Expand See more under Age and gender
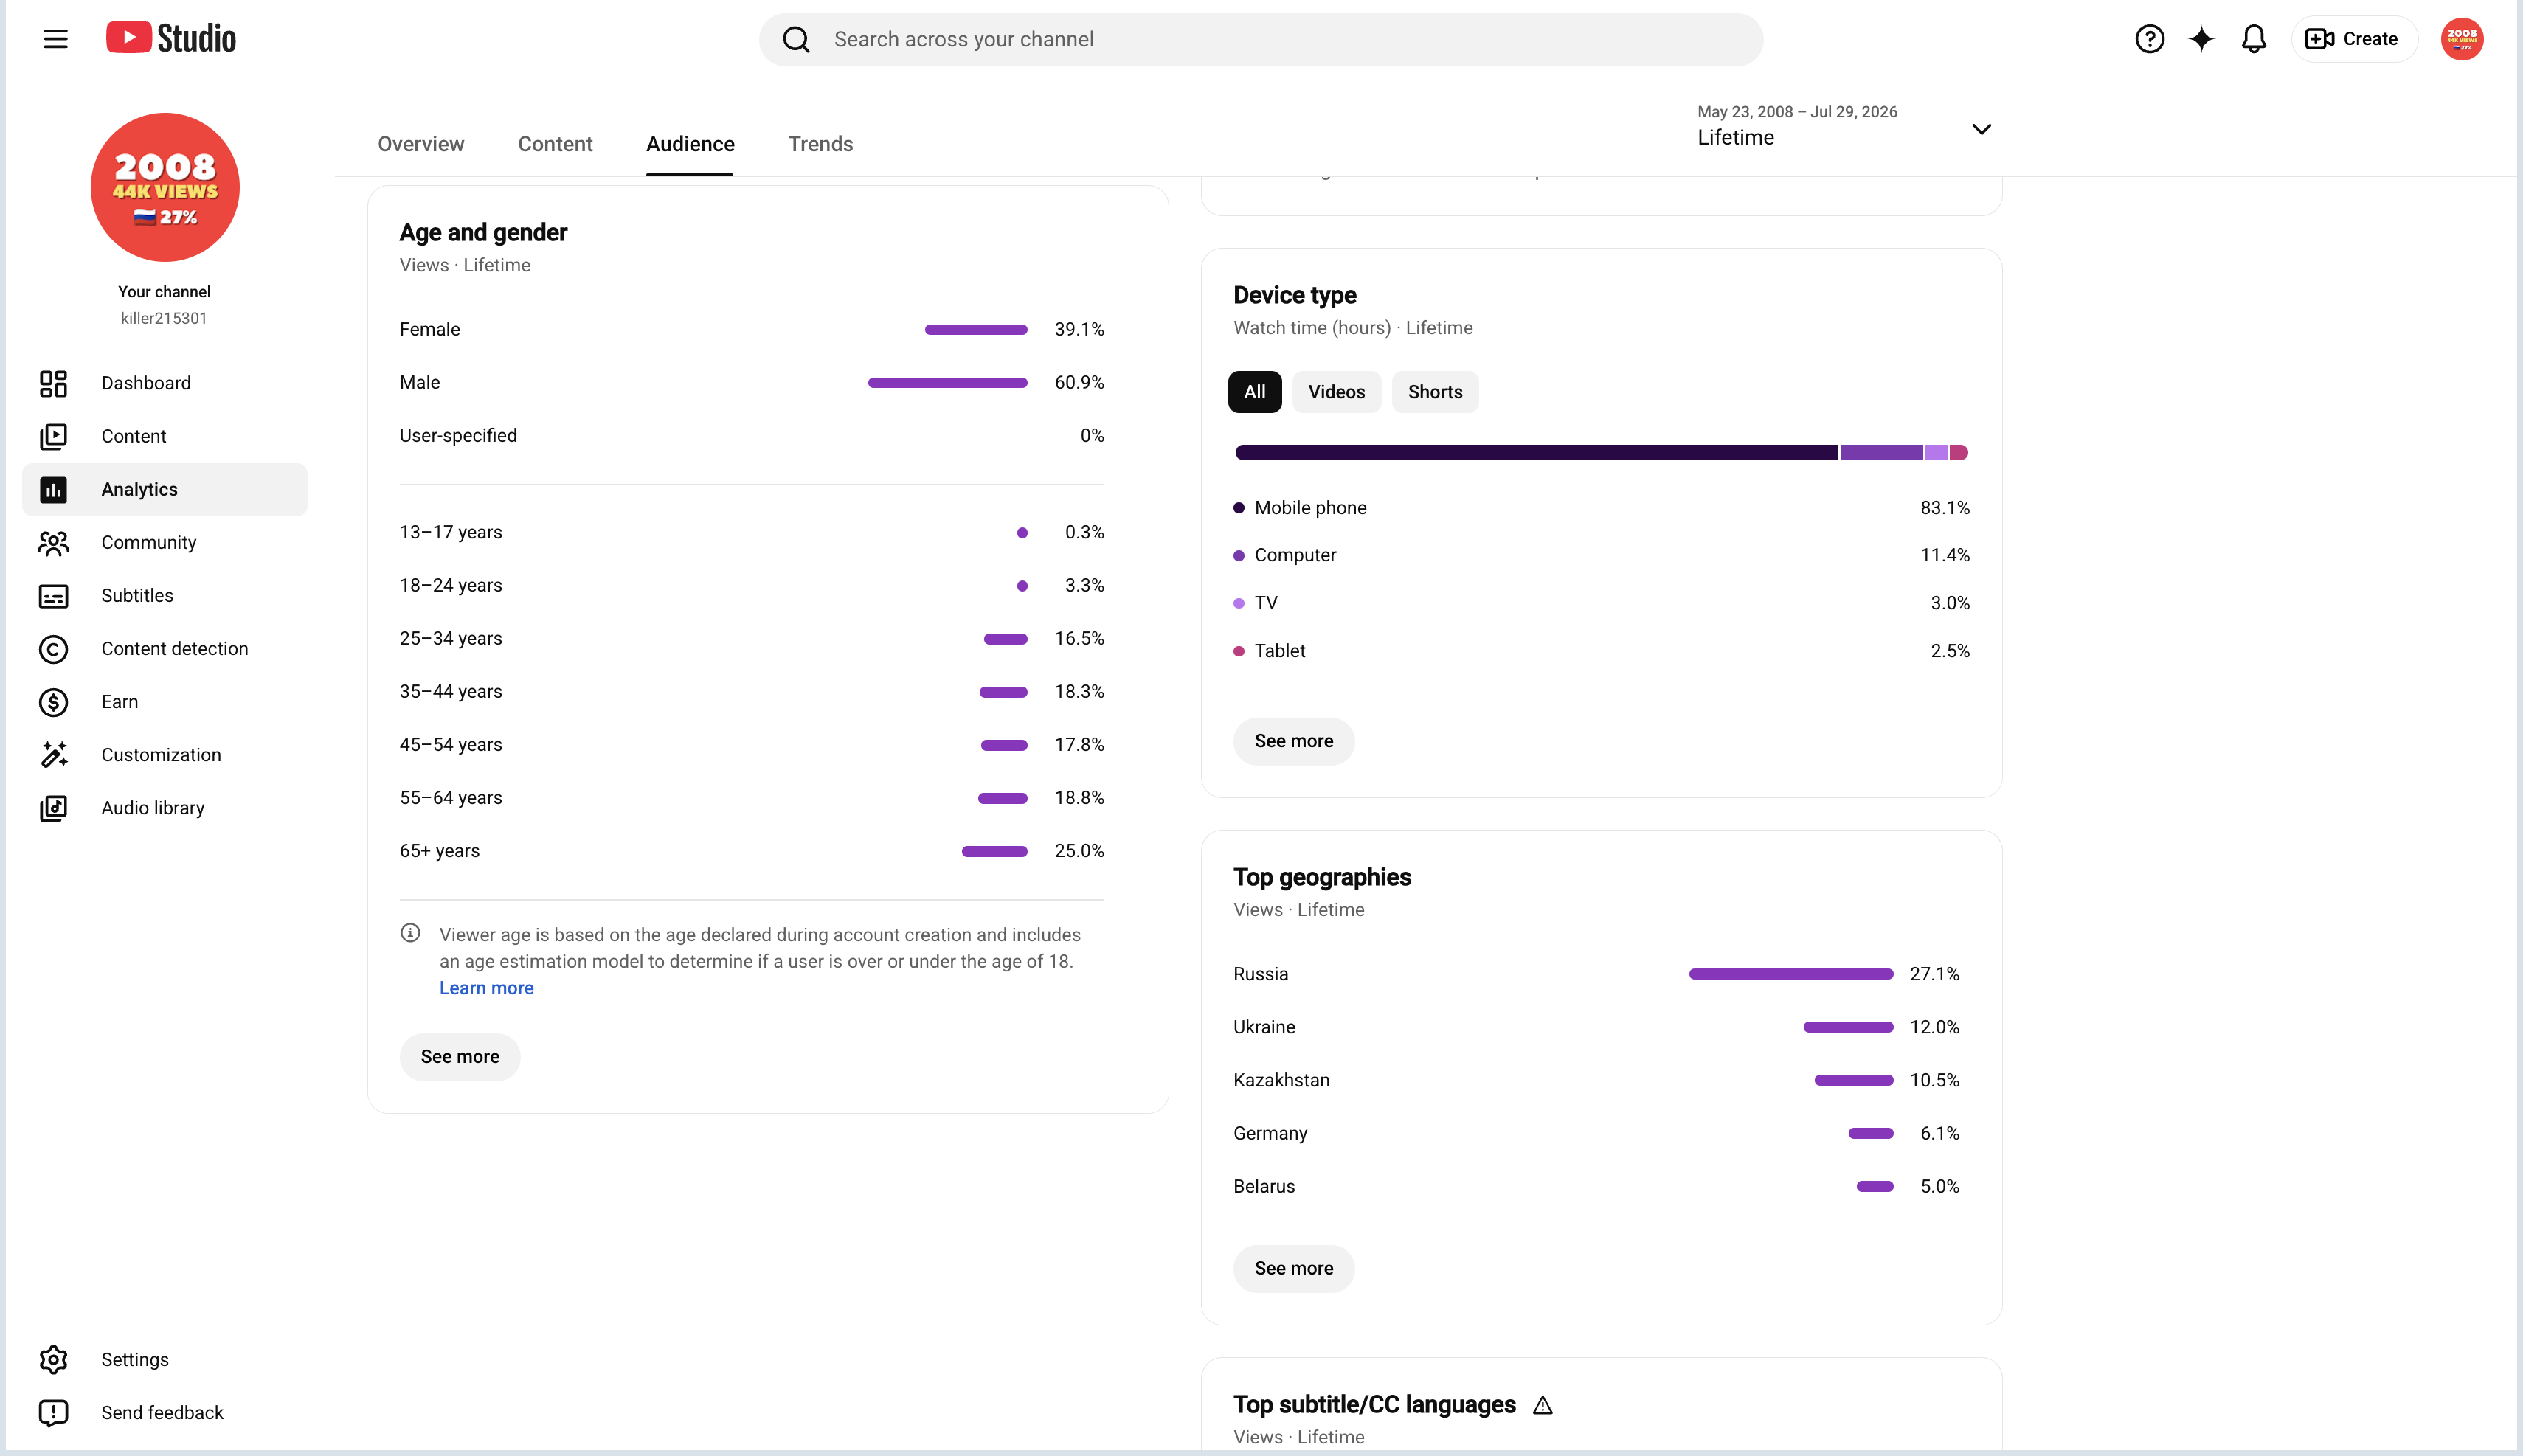The height and width of the screenshot is (1456, 2523). tap(460, 1057)
